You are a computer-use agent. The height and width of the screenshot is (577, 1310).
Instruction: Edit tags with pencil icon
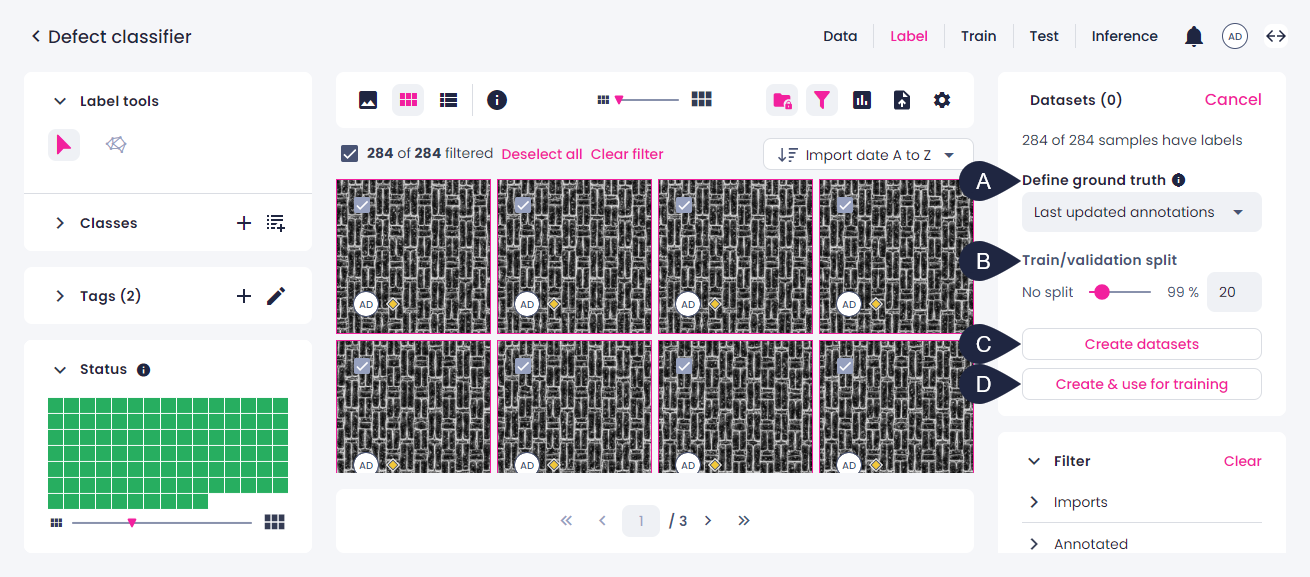click(276, 296)
